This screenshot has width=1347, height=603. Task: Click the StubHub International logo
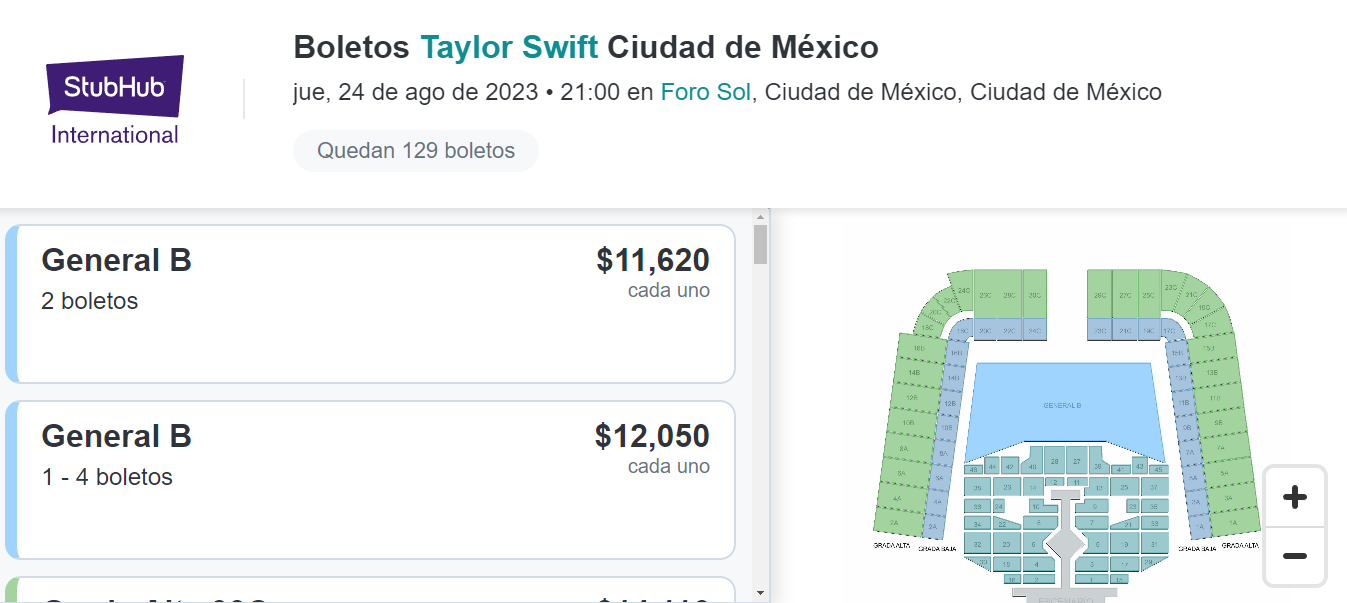(115, 100)
